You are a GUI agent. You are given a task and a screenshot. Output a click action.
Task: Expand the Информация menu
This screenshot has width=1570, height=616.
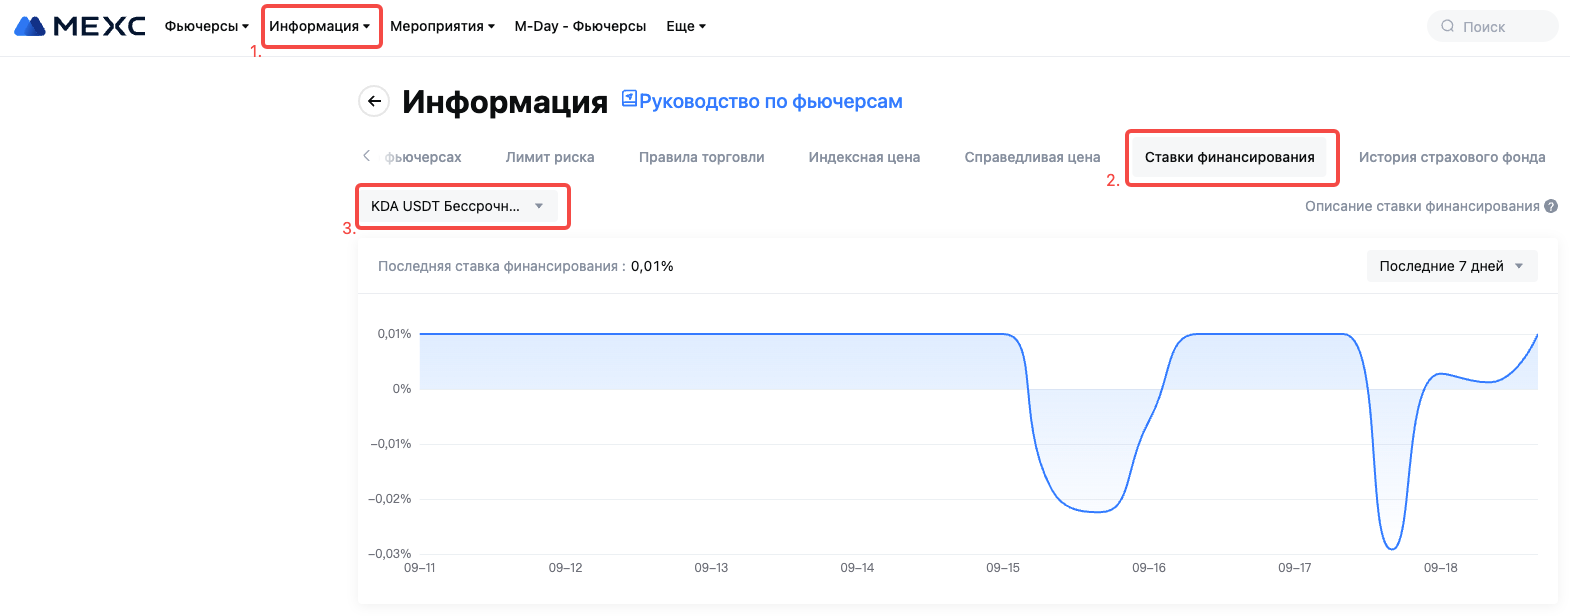pos(319,26)
